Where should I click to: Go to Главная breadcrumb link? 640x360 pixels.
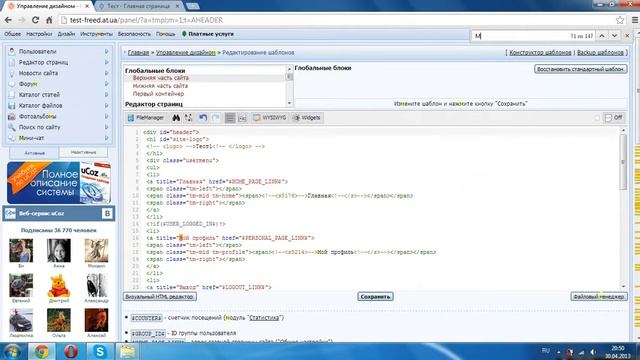[x=138, y=52]
